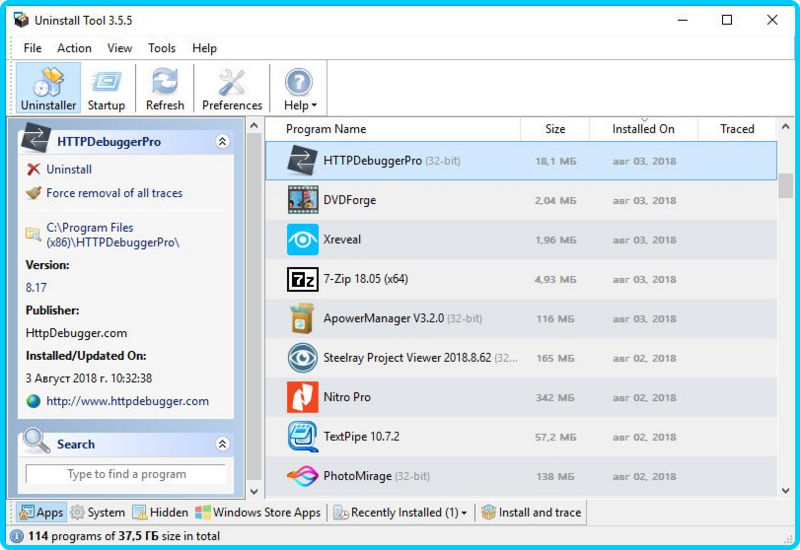800x550 pixels.
Task: Click the HTTPDebuggerPro icon in details header
Action: [x=36, y=138]
